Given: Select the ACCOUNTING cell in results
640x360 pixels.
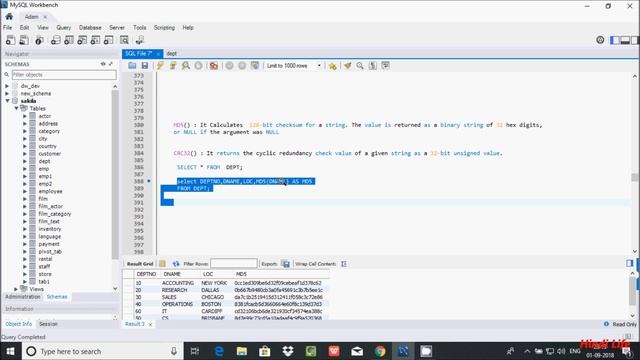Looking at the screenshot, I should click(178, 283).
